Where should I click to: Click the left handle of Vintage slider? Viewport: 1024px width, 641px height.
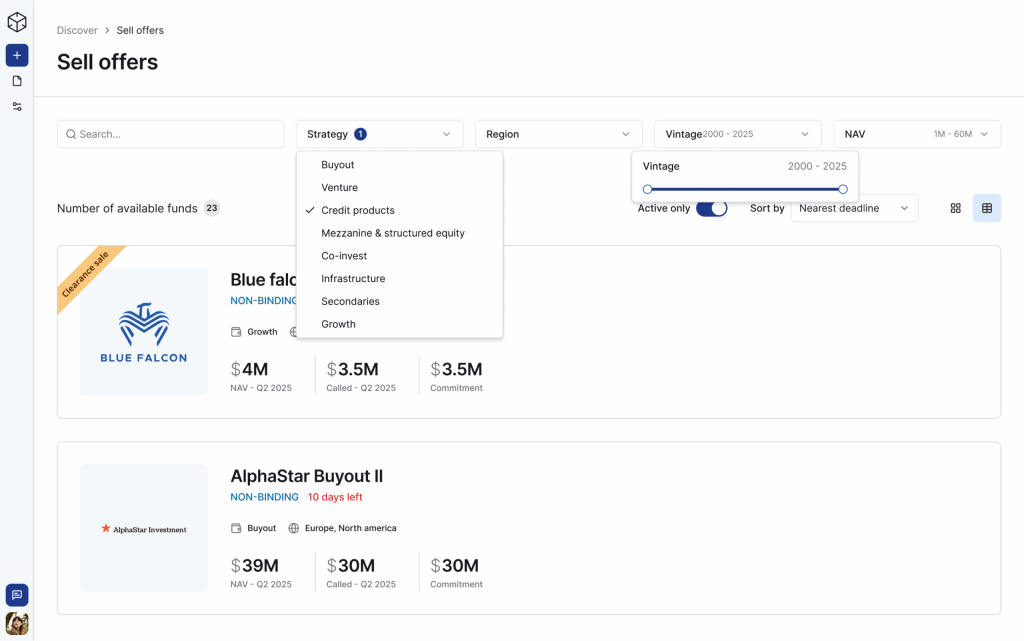[648, 189]
